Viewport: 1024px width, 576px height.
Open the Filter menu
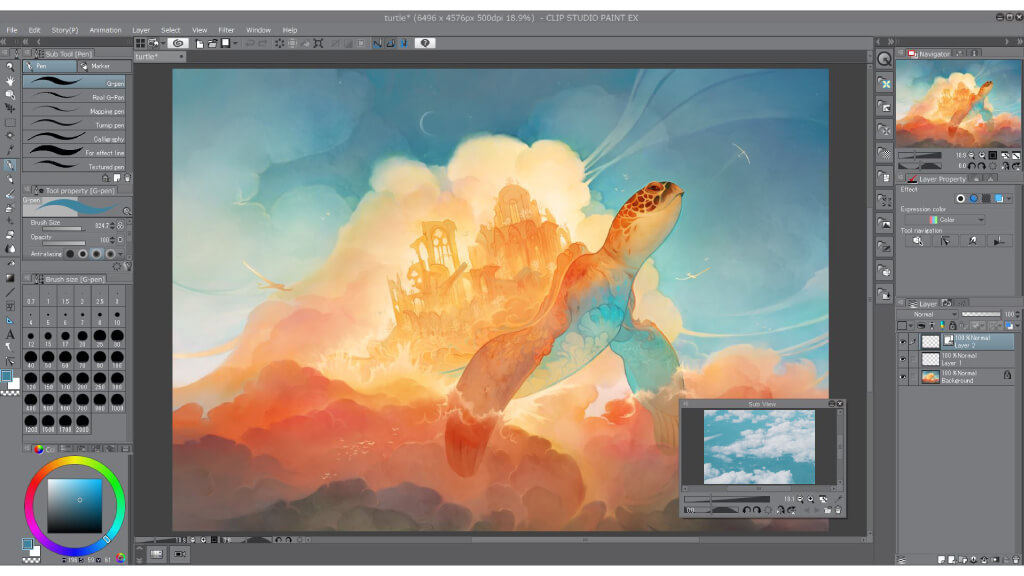(226, 30)
